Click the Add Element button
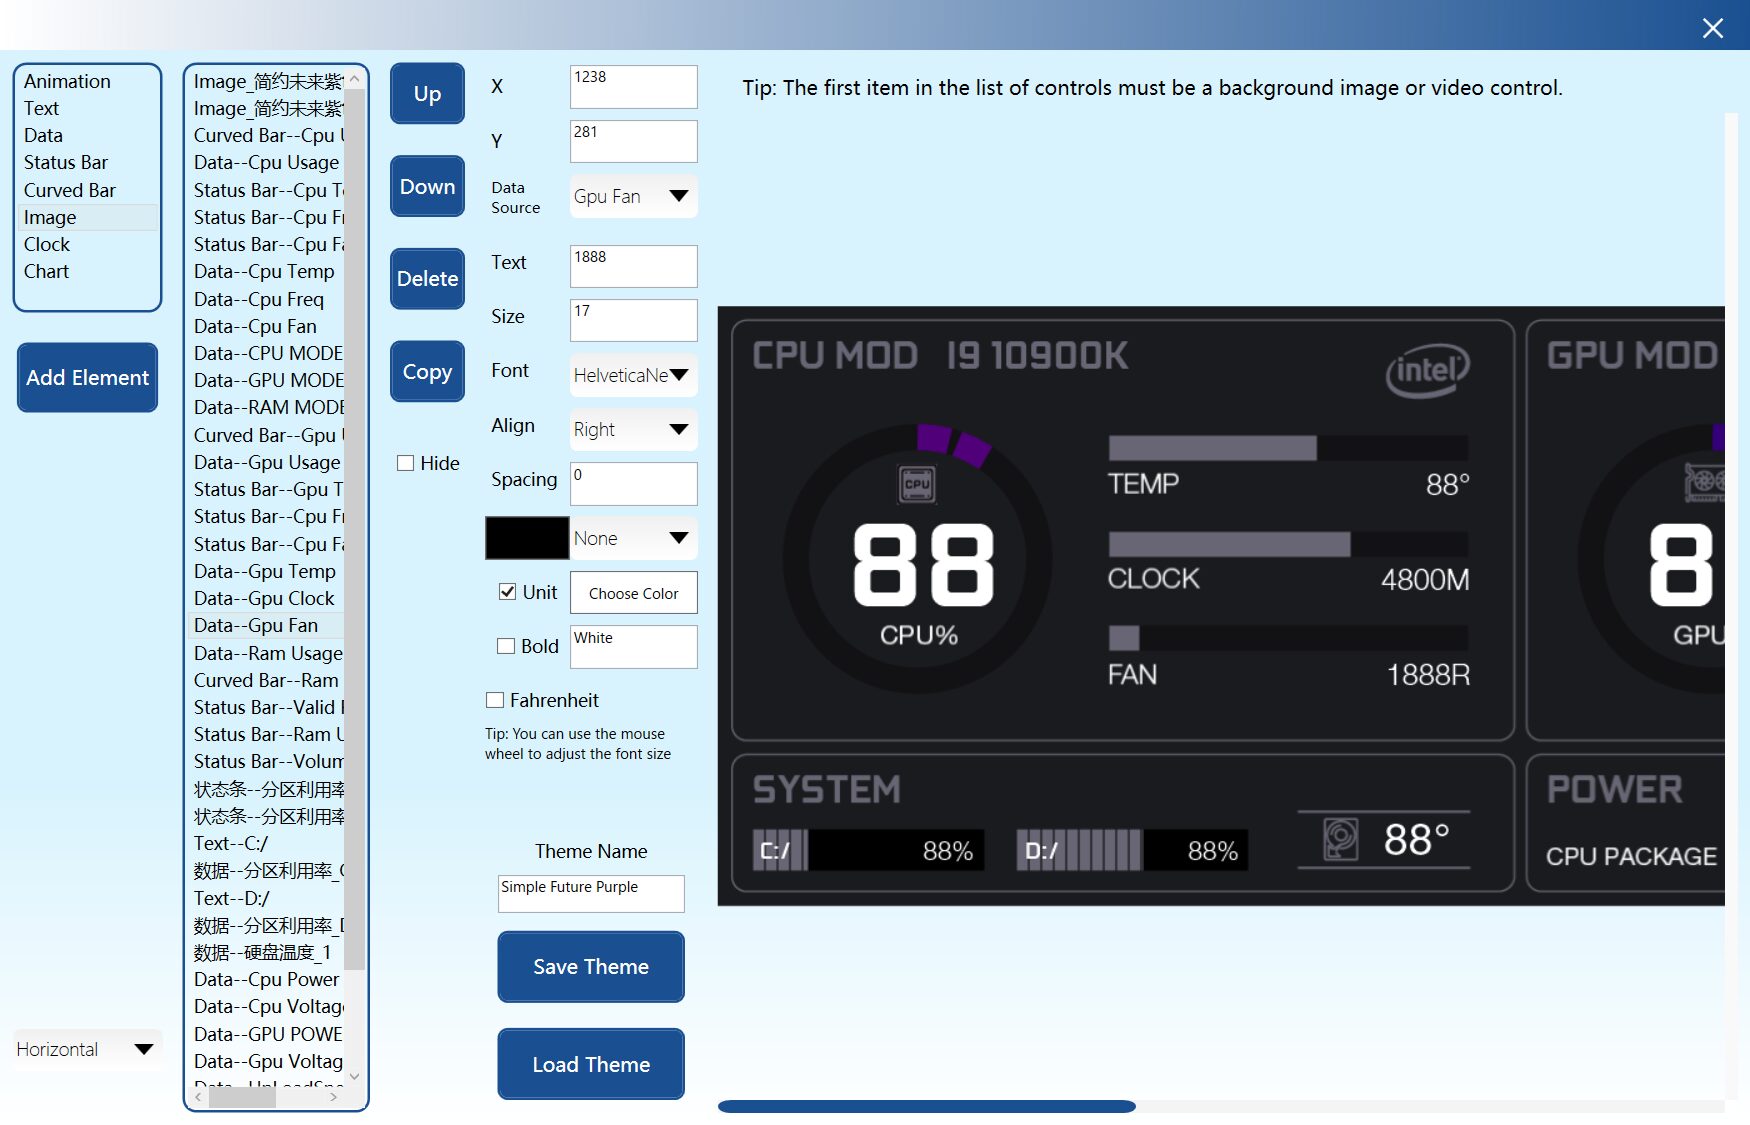The width and height of the screenshot is (1750, 1125). [88, 378]
